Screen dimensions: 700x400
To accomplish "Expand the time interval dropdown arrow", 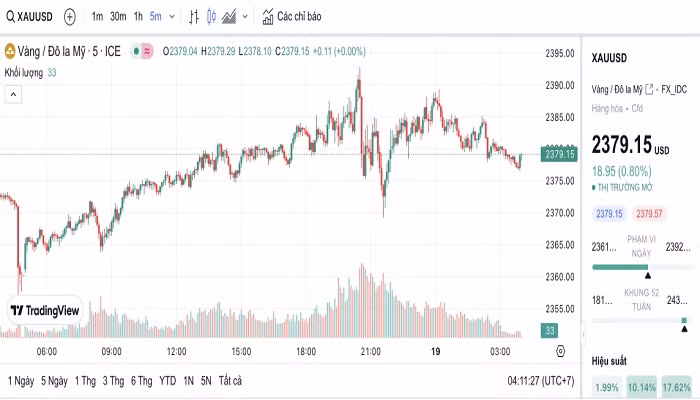I will (172, 17).
